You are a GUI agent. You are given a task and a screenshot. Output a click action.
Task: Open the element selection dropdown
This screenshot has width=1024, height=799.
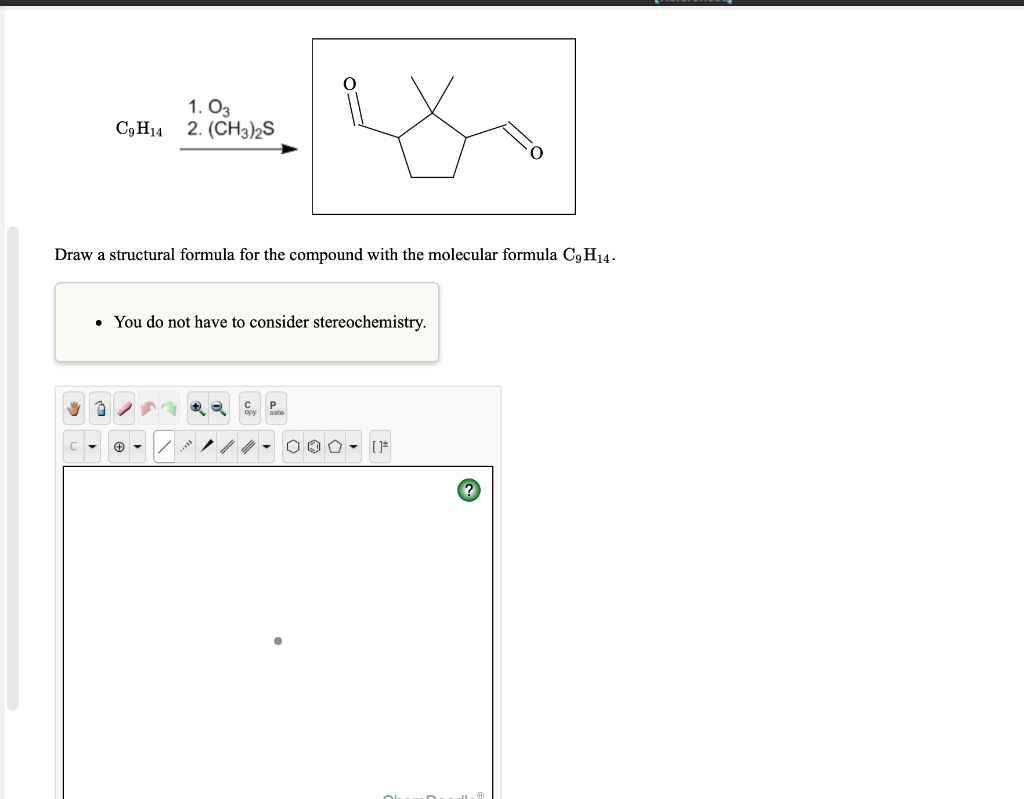pos(91,447)
